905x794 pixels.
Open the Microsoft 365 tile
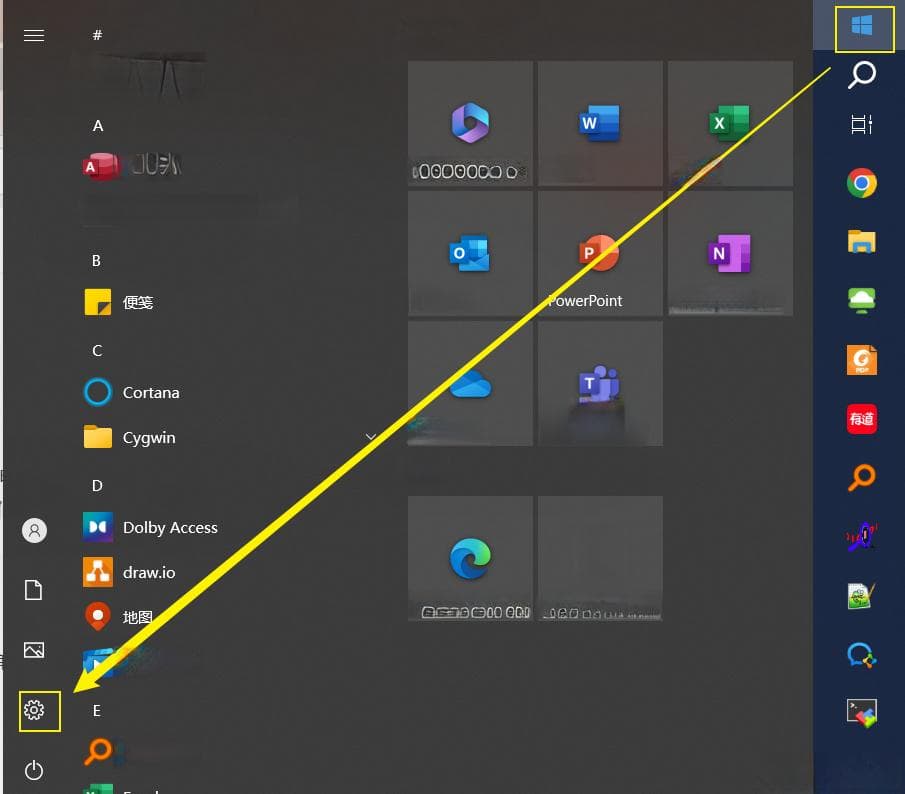[470, 123]
